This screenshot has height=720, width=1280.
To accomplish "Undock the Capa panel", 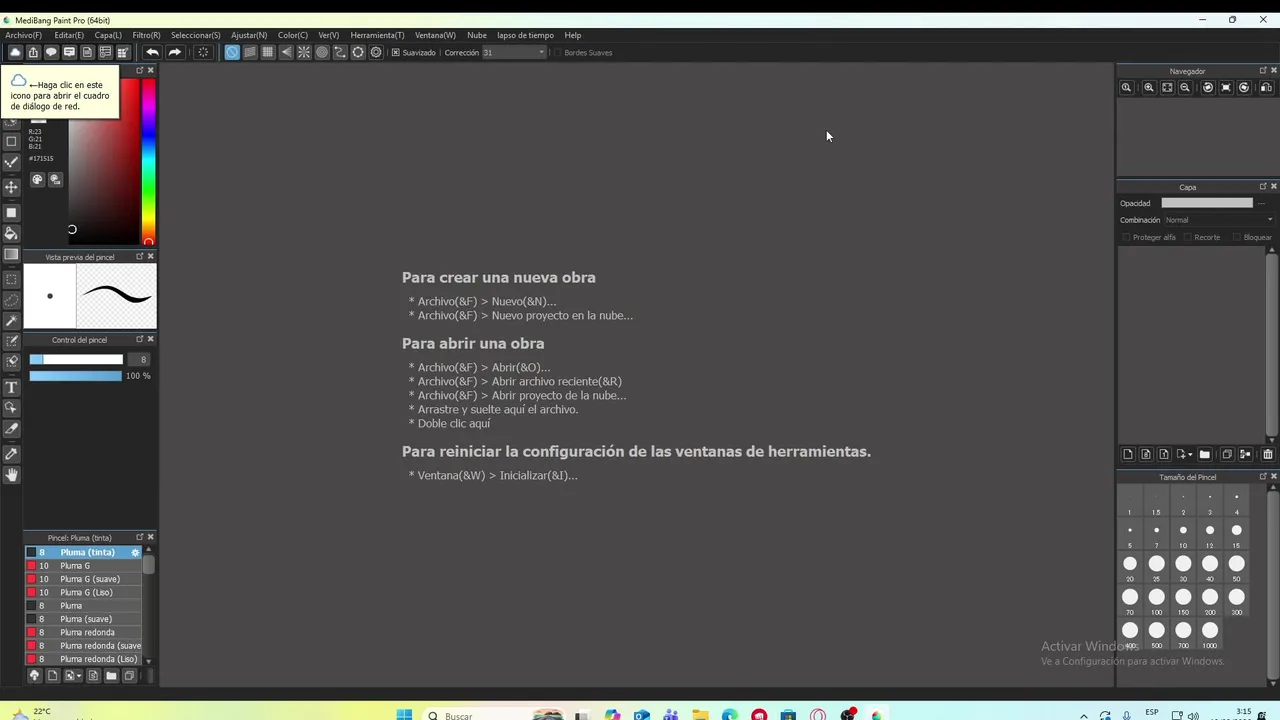I will pos(1262,187).
